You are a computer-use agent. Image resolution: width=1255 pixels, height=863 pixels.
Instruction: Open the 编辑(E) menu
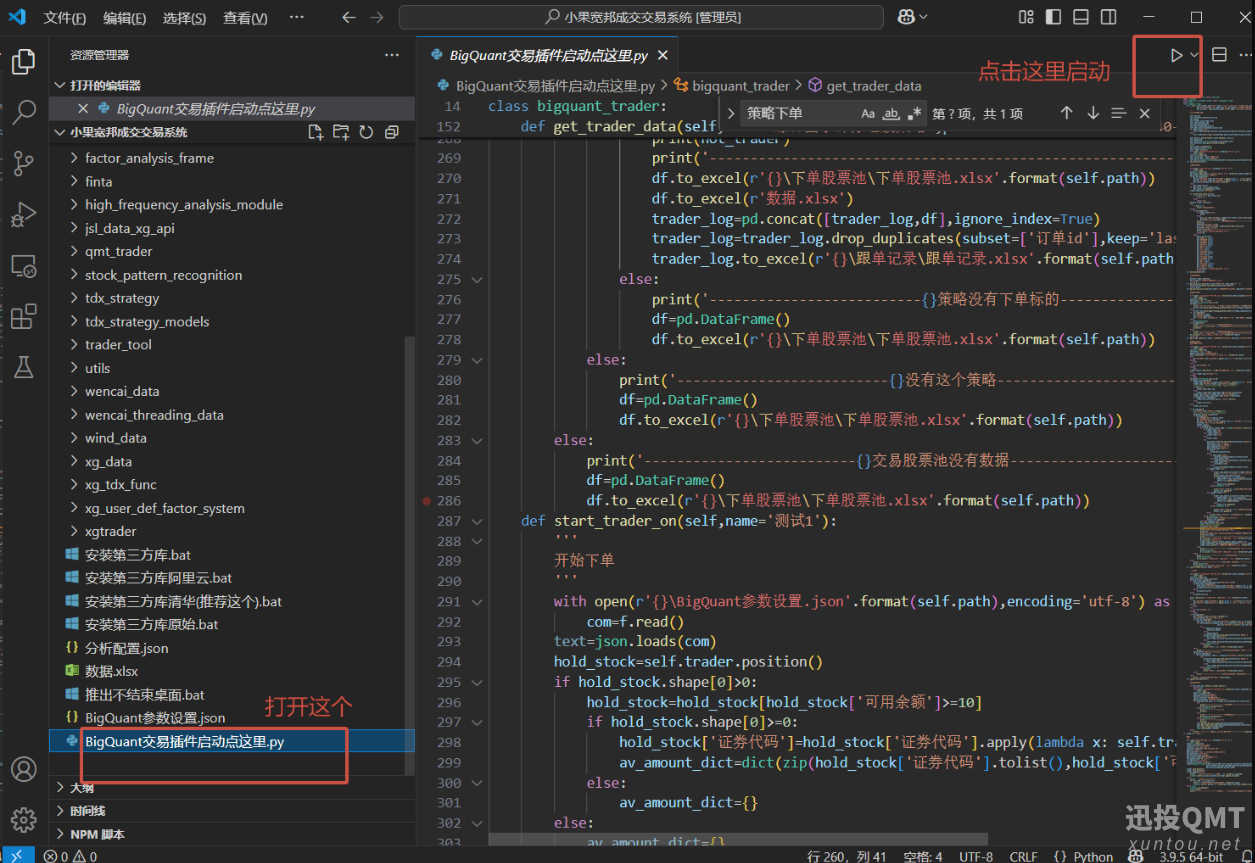(x=124, y=18)
